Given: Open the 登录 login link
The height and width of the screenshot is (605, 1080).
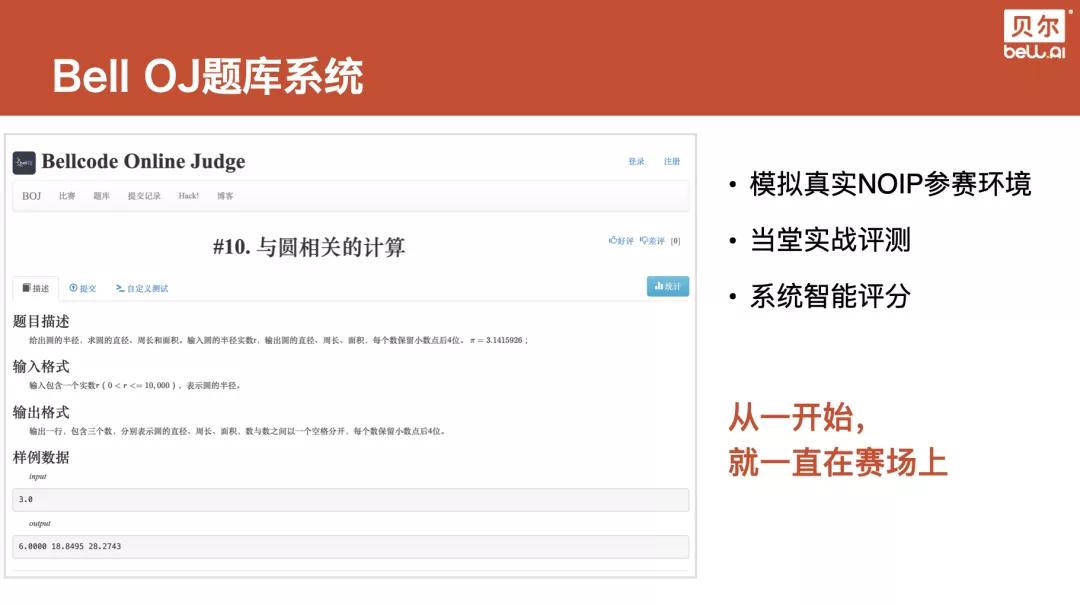Looking at the screenshot, I should tap(636, 161).
